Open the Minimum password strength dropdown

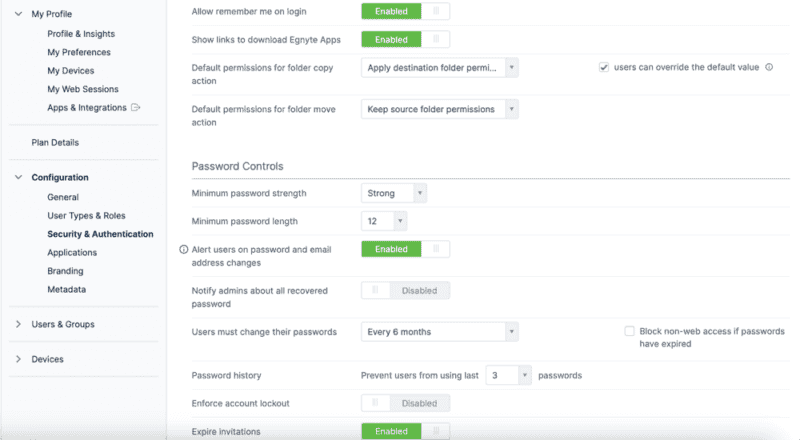pos(394,193)
